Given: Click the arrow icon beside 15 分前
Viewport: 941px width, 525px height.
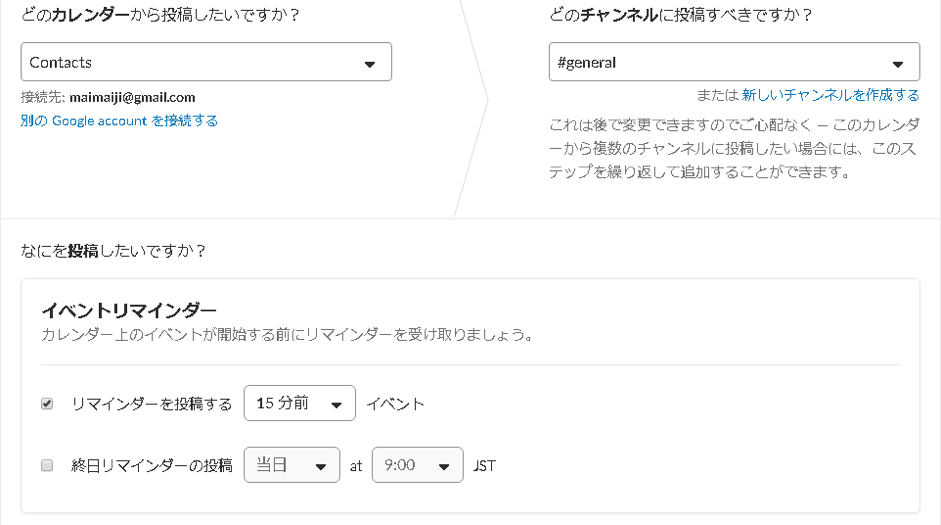Looking at the screenshot, I should tap(336, 405).
